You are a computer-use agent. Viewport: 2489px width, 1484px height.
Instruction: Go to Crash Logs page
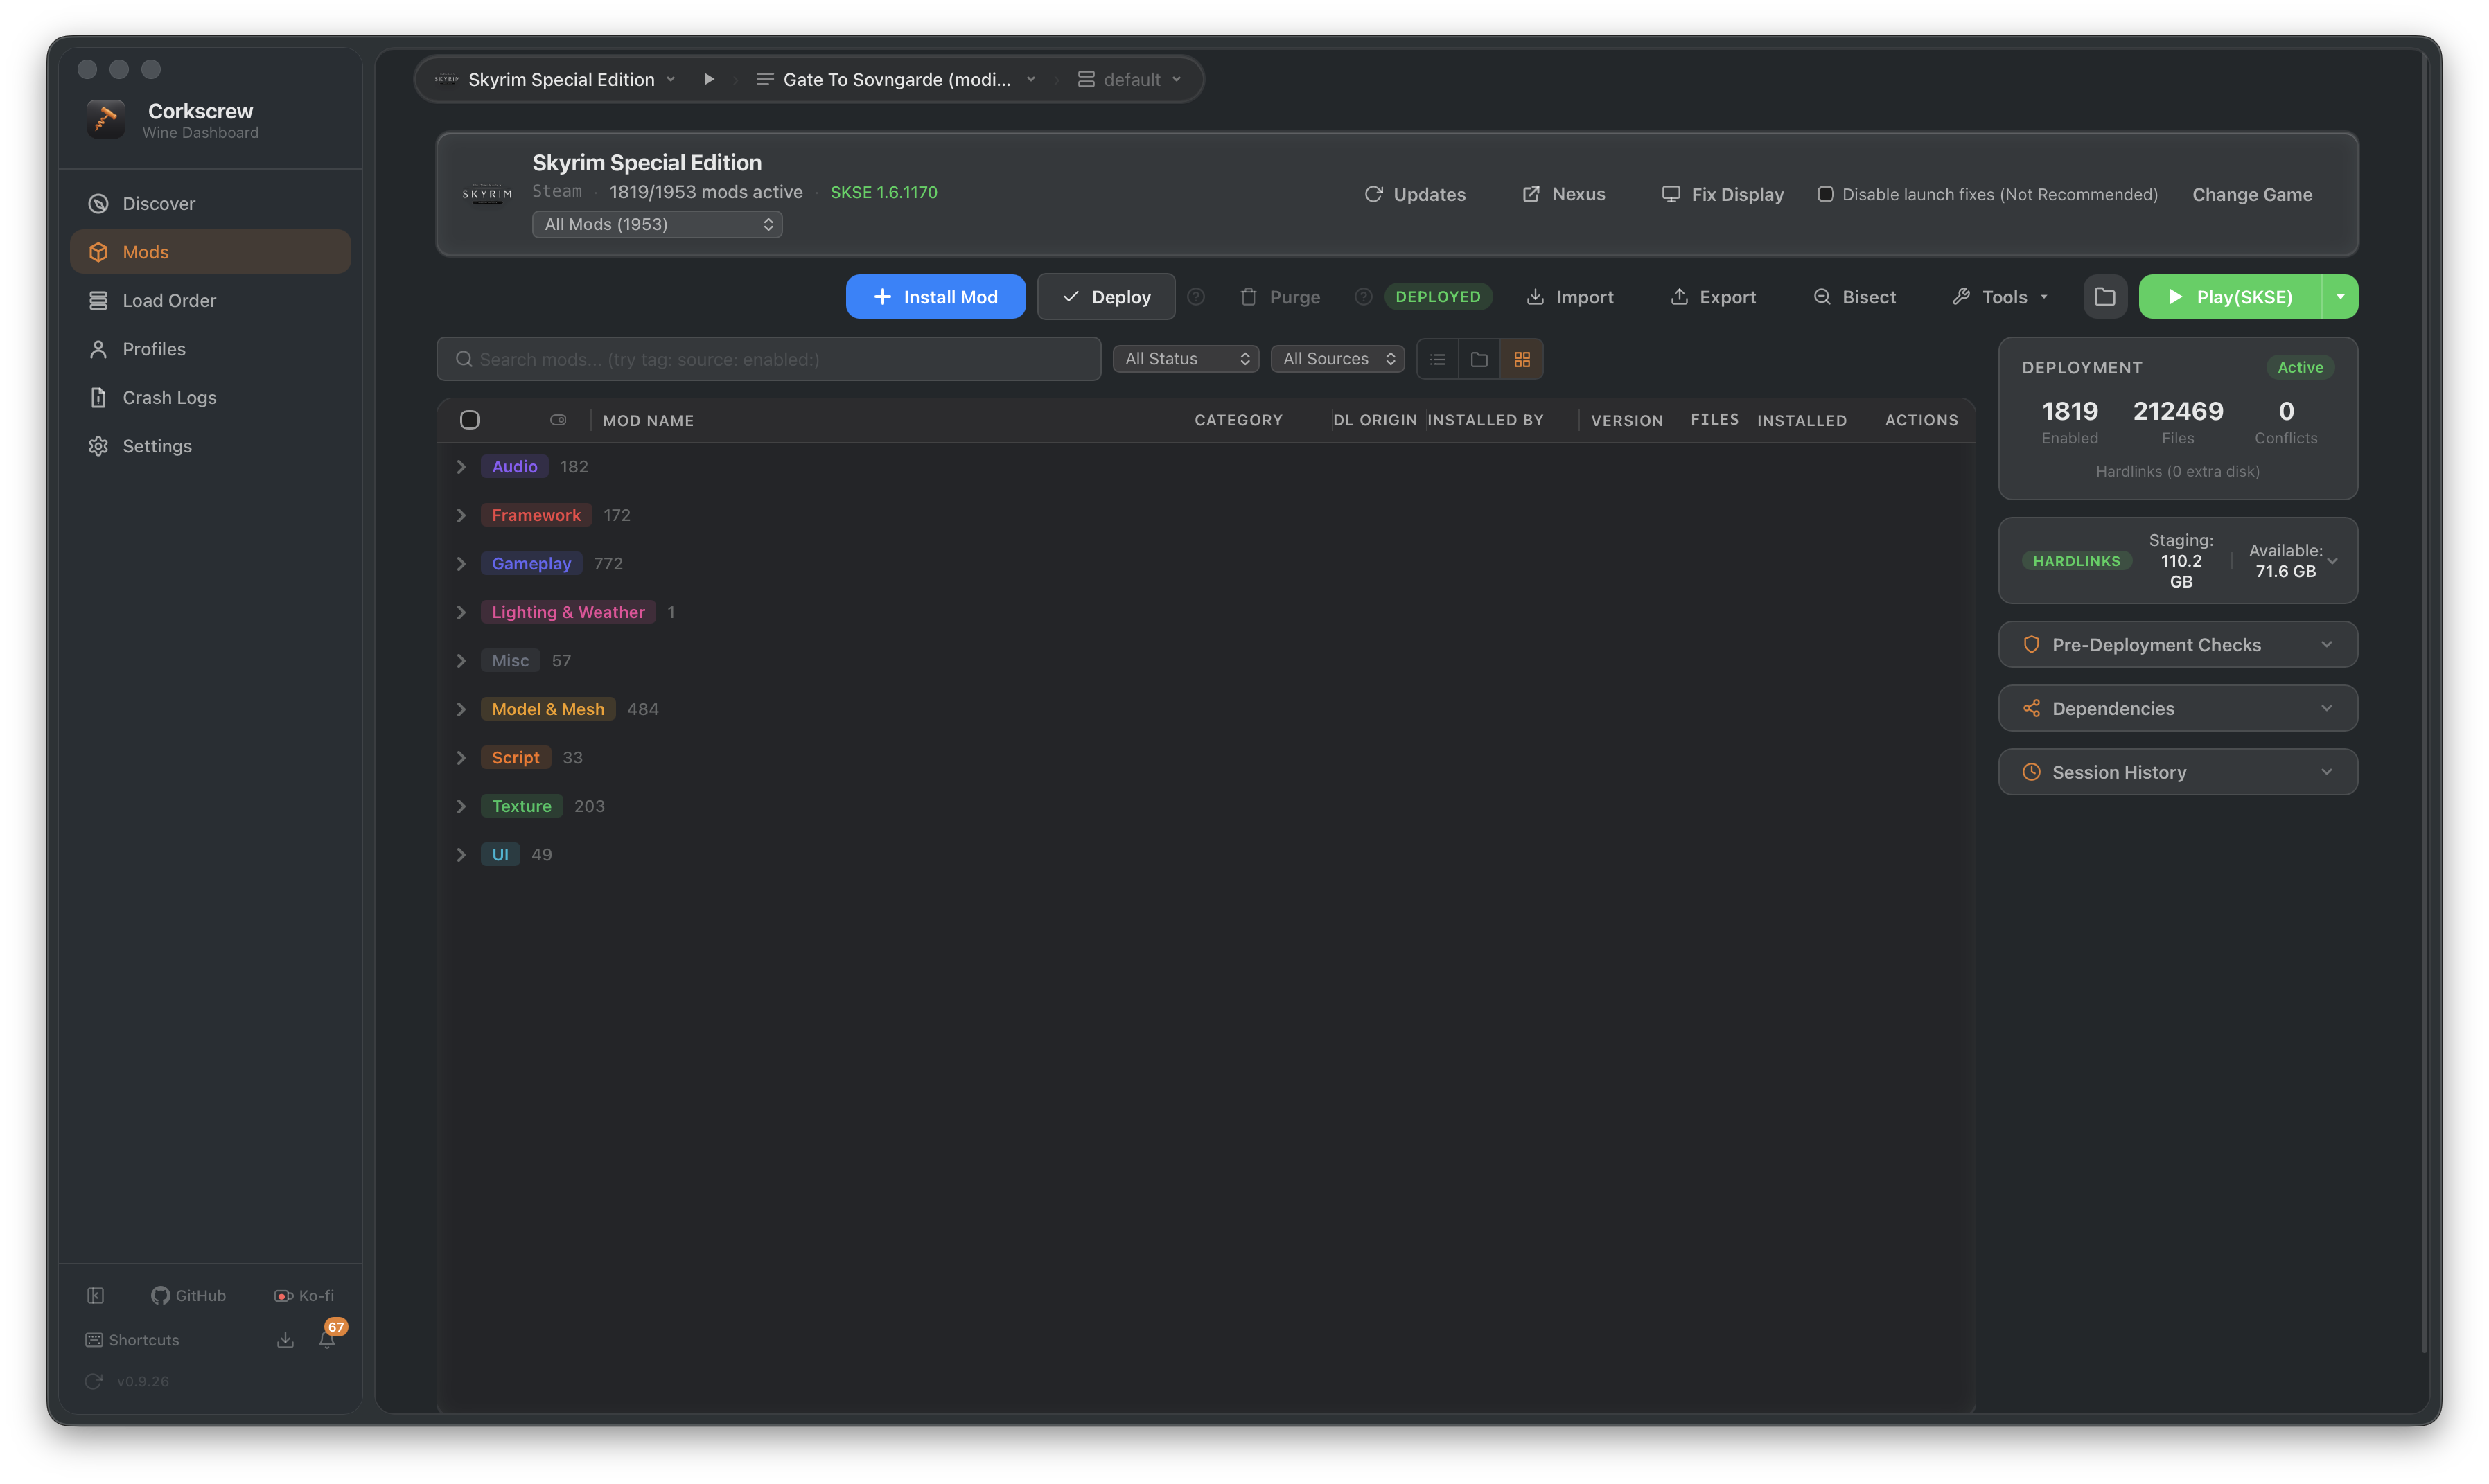coord(169,397)
